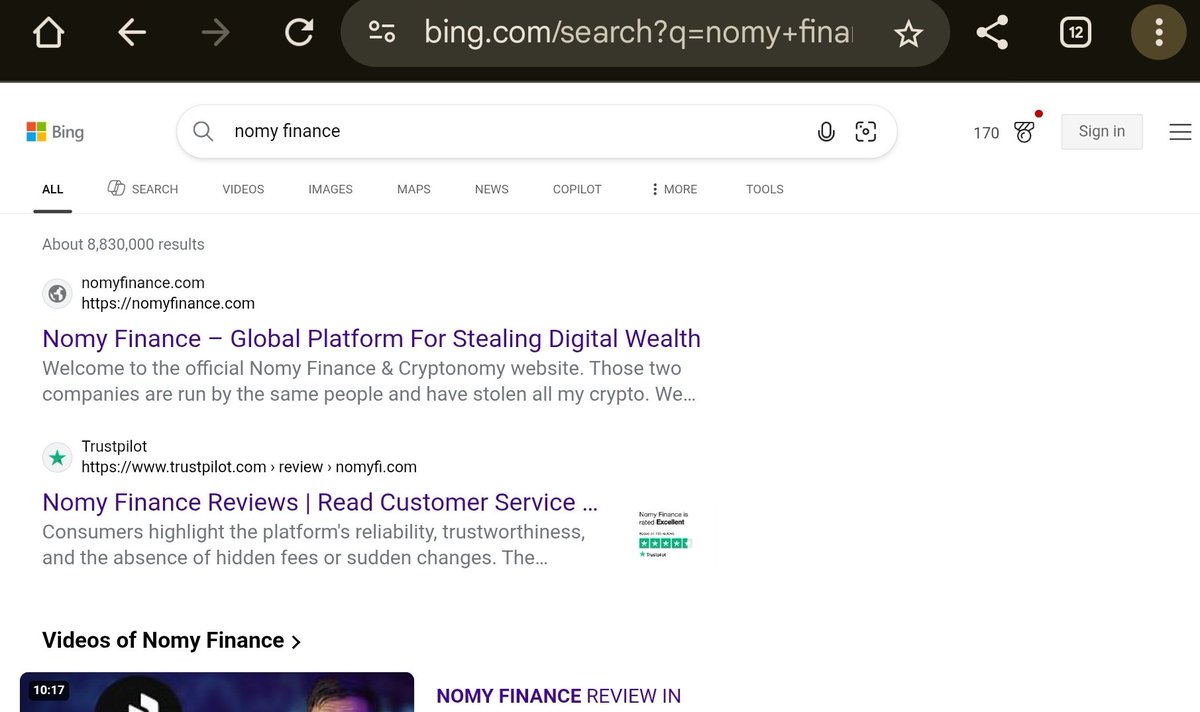This screenshot has width=1200, height=712.
Task: Select the ALL tab
Action: pyautogui.click(x=53, y=189)
